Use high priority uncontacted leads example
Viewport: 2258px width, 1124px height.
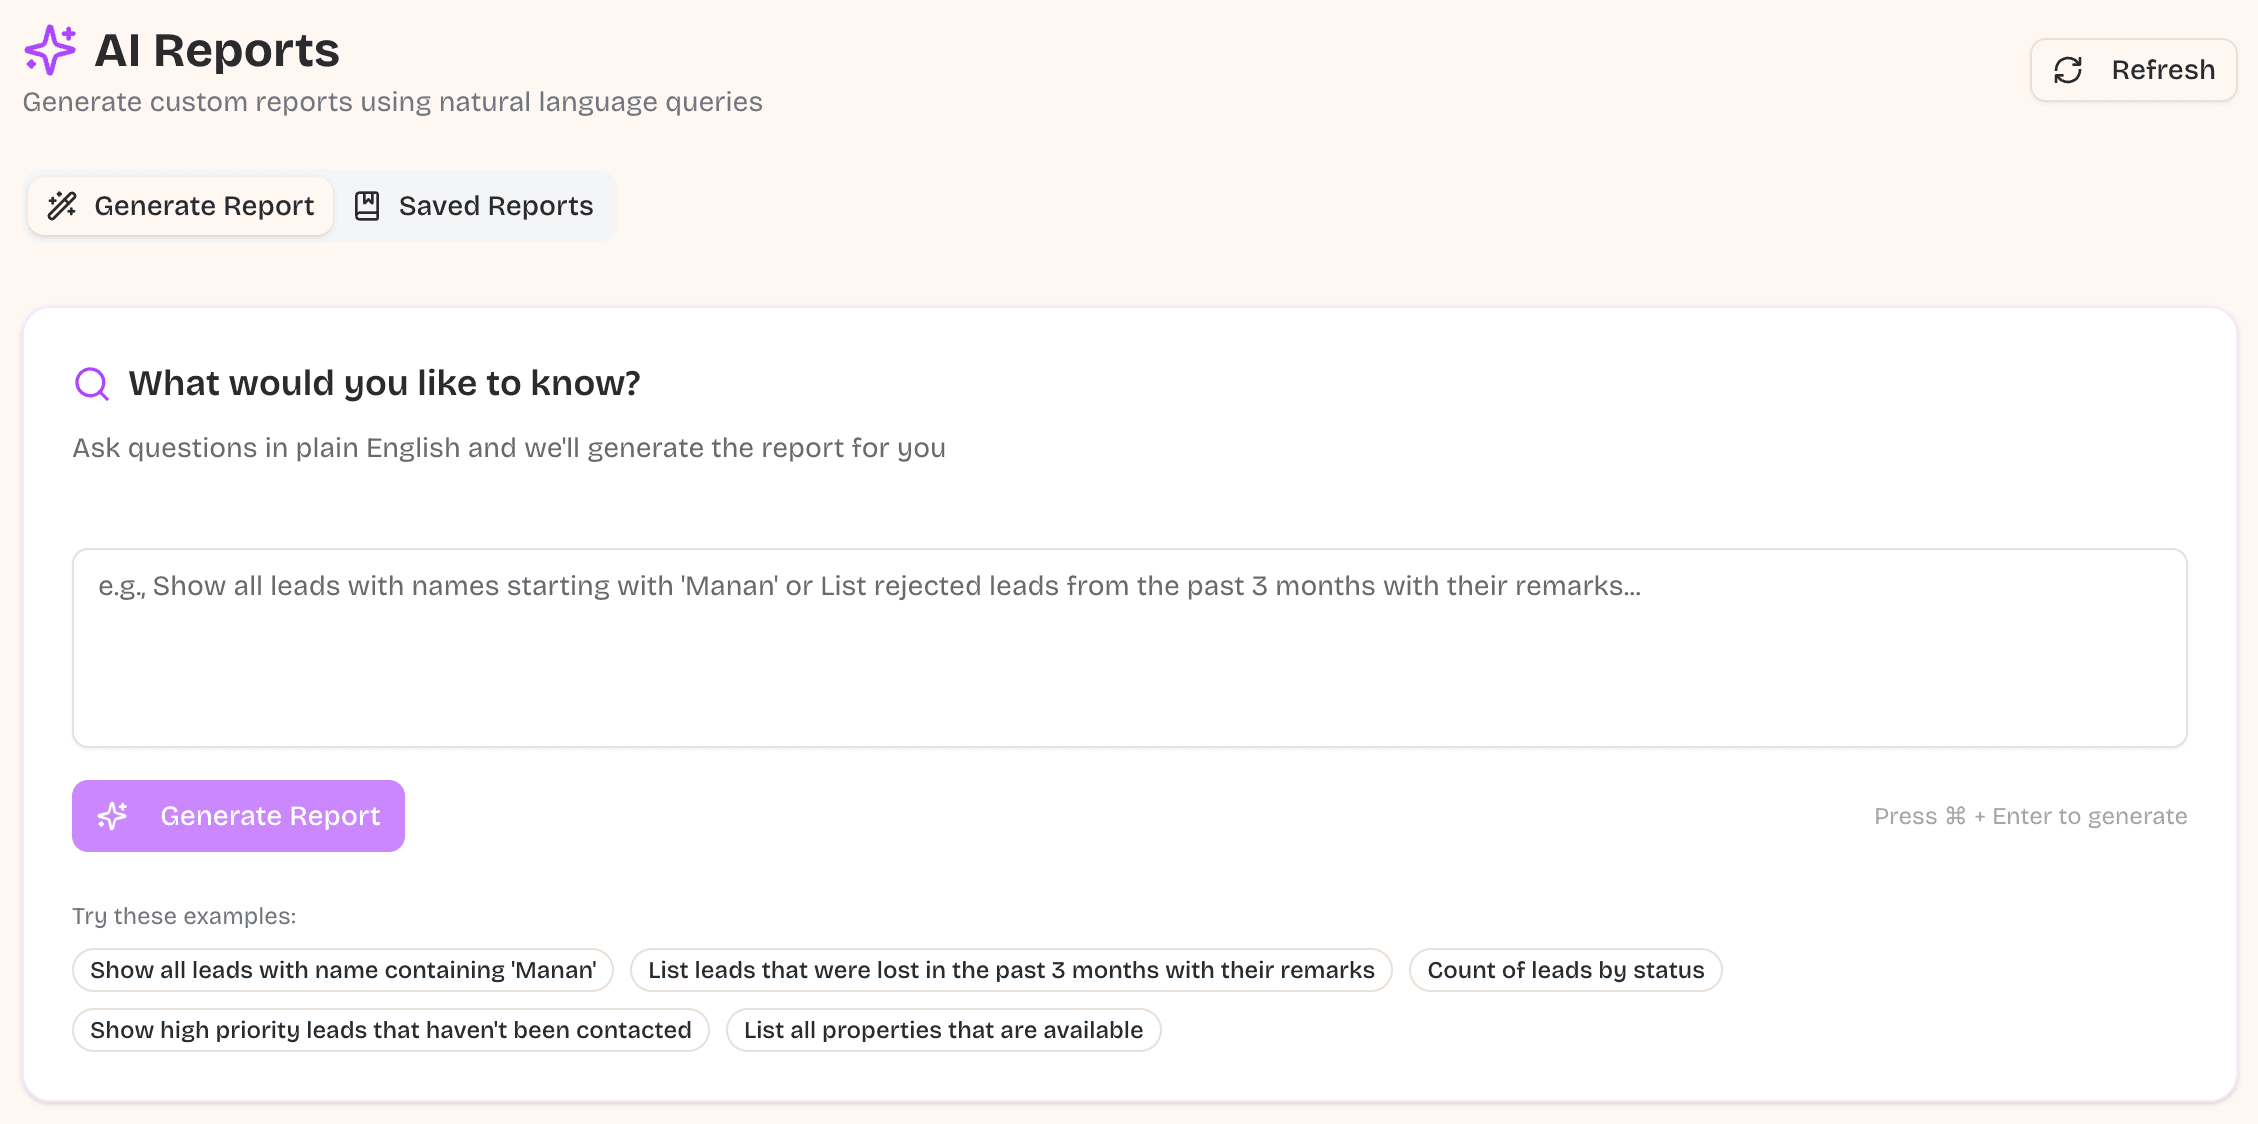(390, 1030)
